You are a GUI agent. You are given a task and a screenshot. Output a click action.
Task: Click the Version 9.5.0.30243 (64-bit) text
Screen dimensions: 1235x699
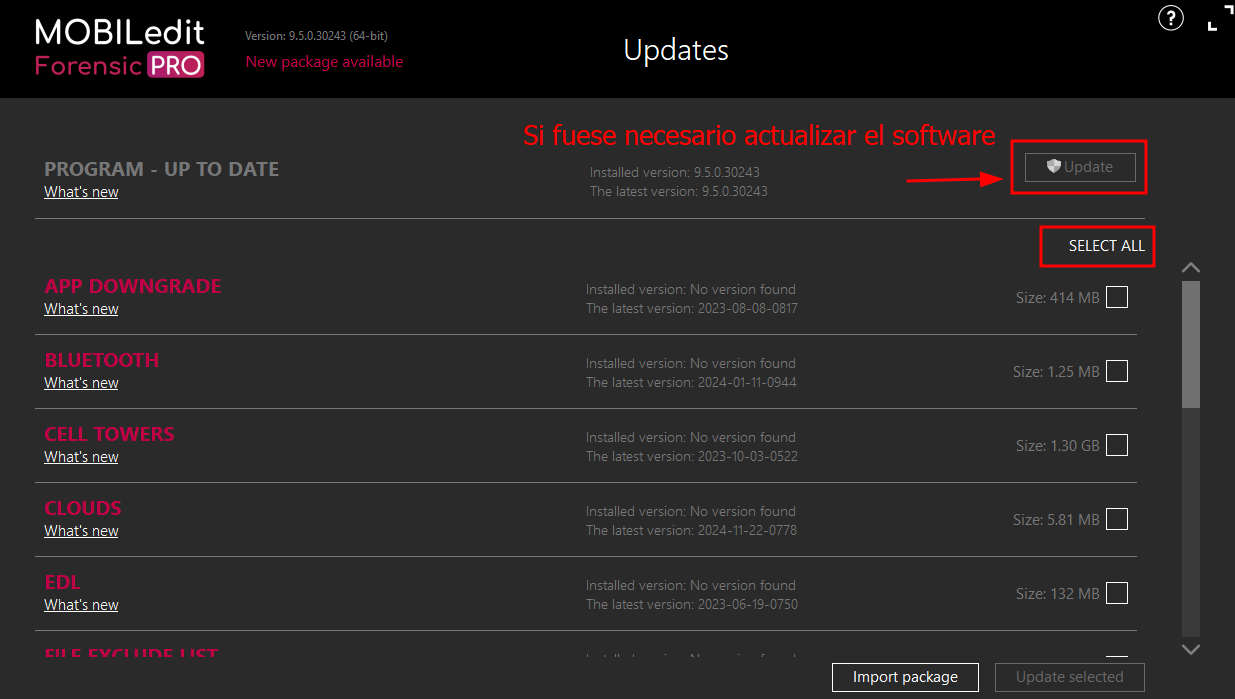(316, 36)
